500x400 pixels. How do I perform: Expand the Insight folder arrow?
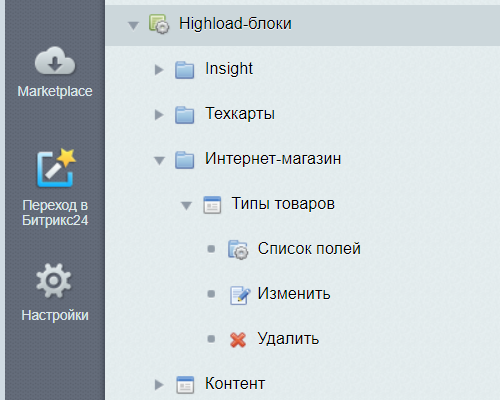(x=159, y=70)
